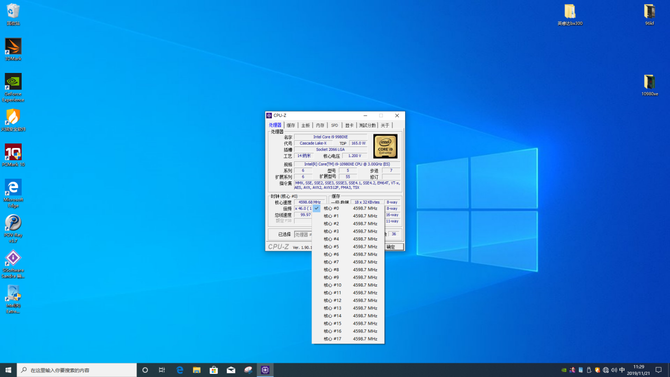Select core #8 in the core list

click(348, 270)
